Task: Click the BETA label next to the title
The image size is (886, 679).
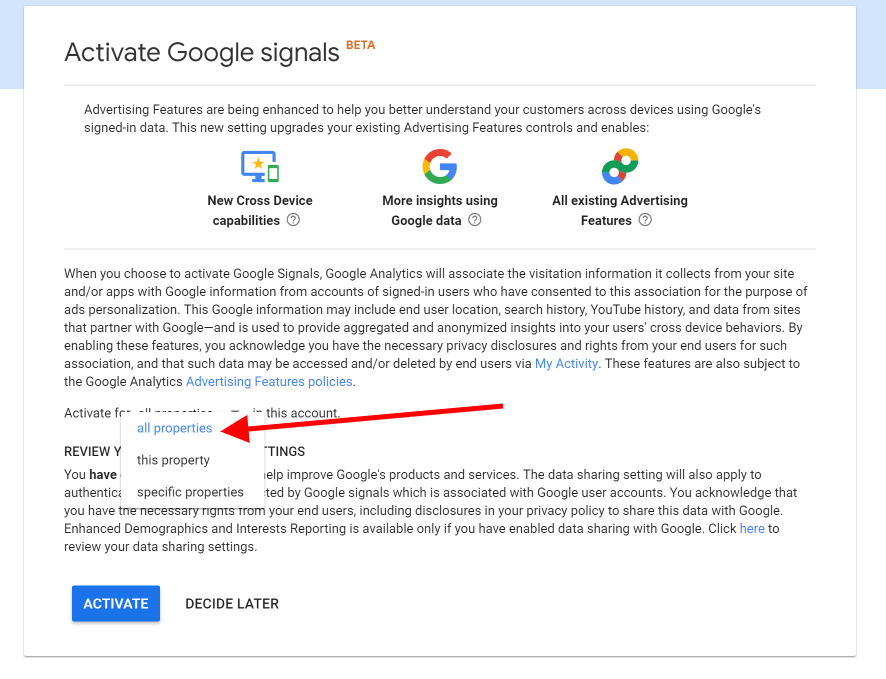Action: 361,45
